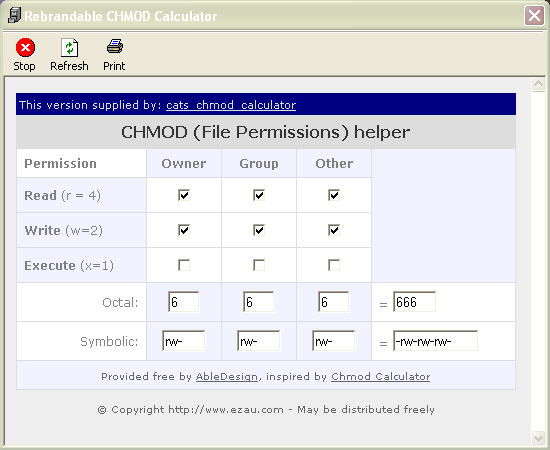
Task: Click the Other octal input field
Action: click(x=334, y=302)
